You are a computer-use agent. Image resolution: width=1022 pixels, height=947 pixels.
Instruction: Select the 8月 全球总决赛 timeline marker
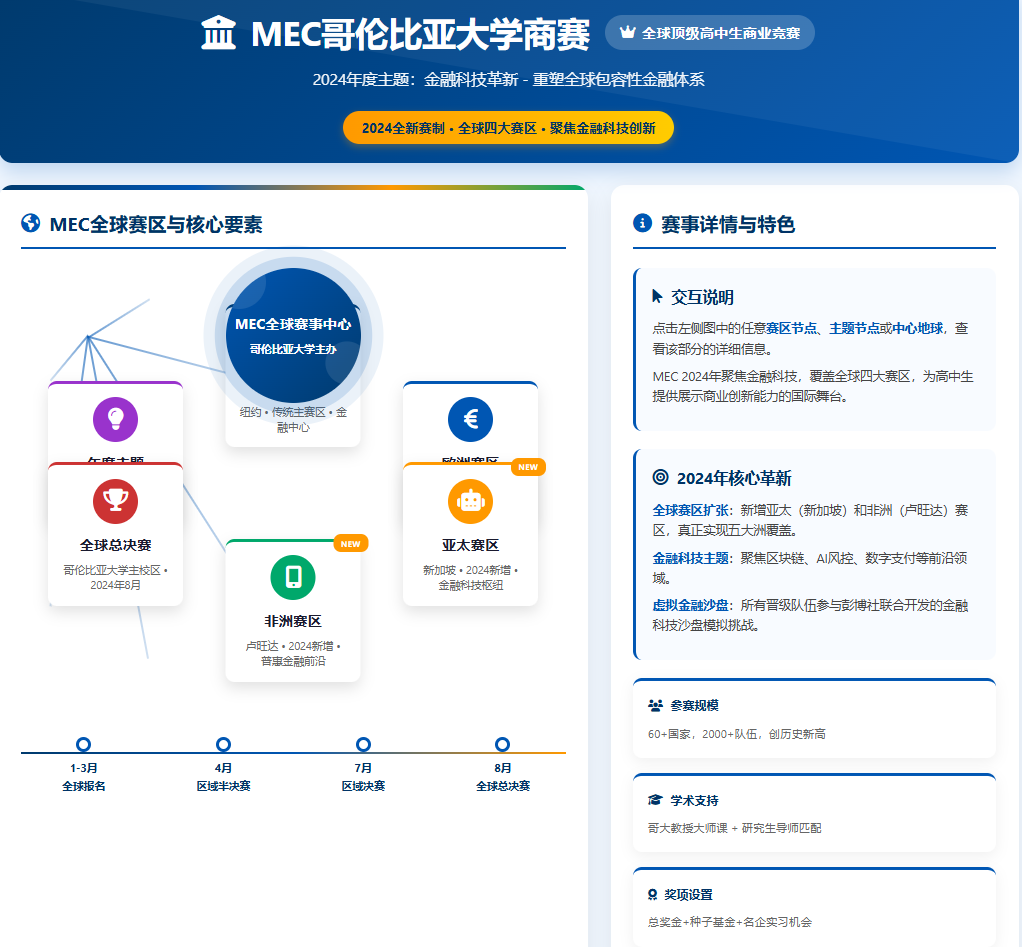pos(502,744)
